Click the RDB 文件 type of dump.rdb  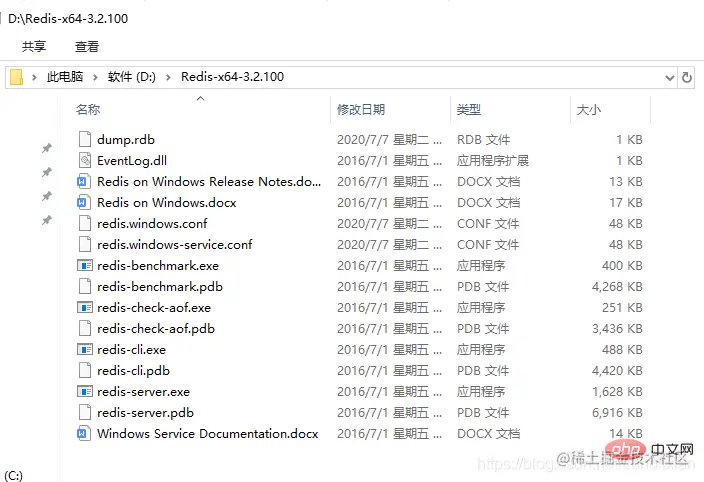pyautogui.click(x=484, y=140)
